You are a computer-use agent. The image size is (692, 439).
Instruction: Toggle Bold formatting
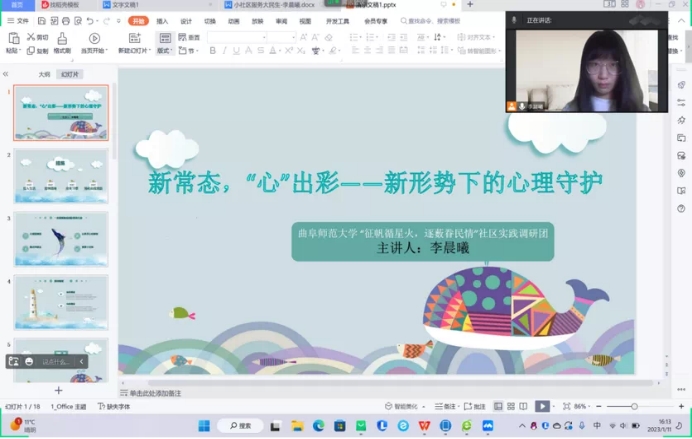coord(212,50)
